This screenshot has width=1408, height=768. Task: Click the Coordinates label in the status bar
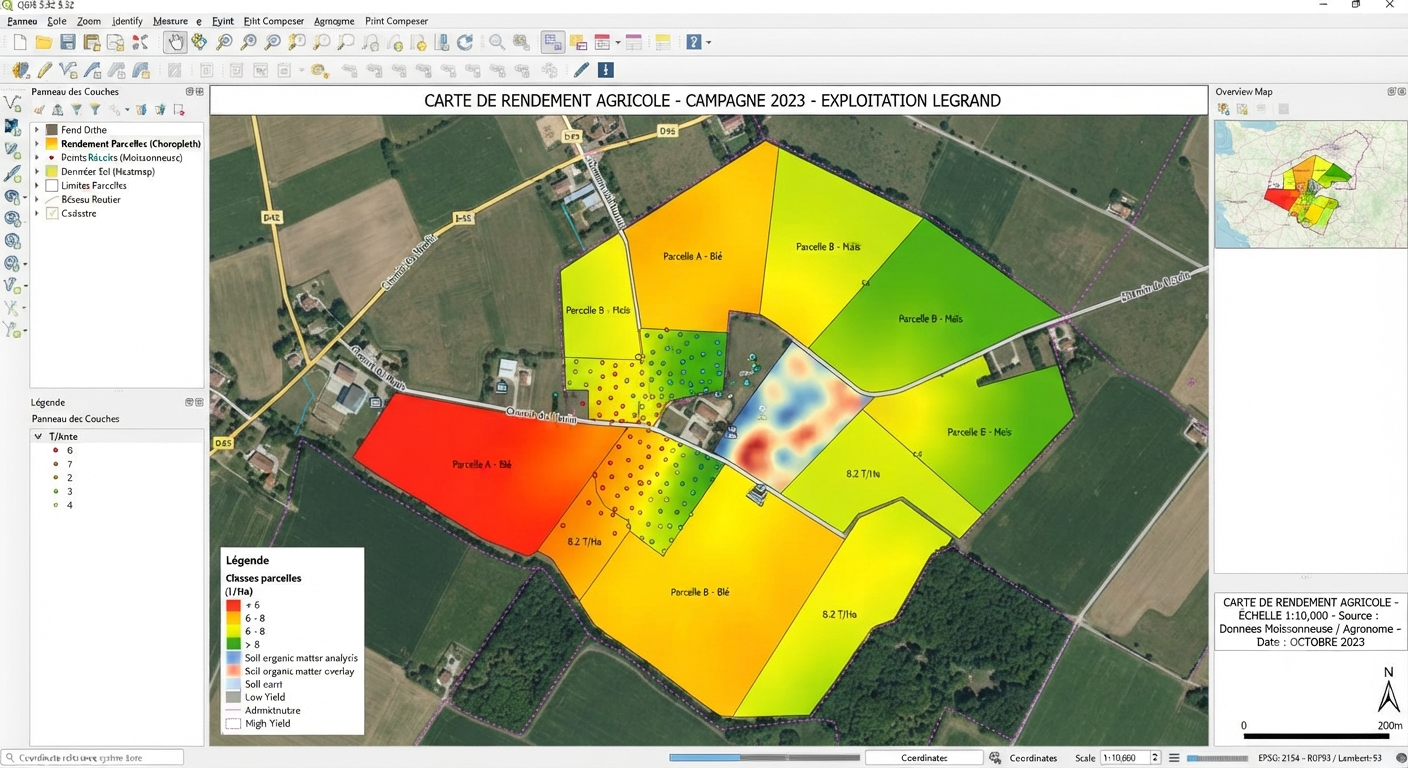(x=1034, y=758)
